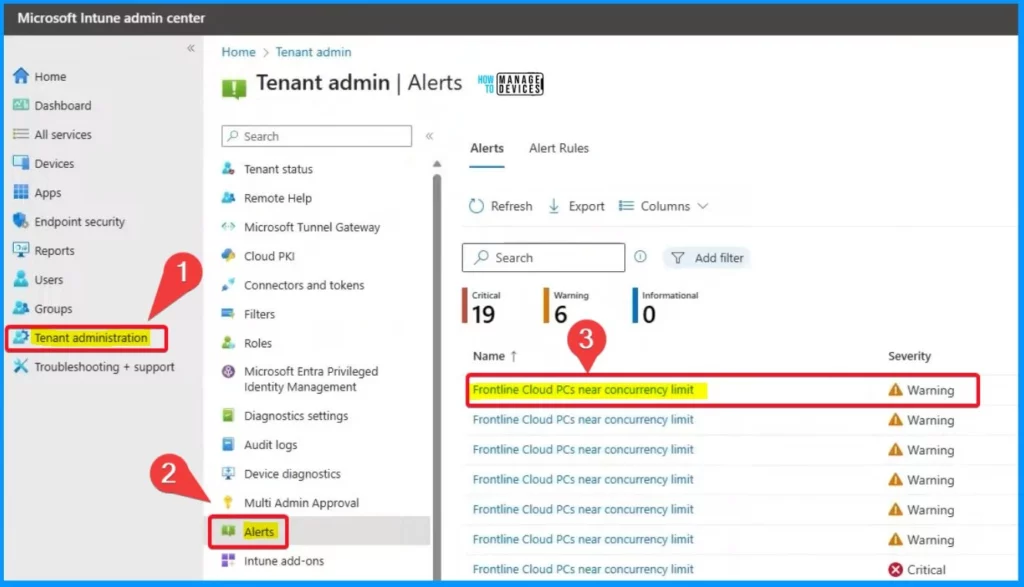This screenshot has width=1024, height=587.
Task: Click the Entra Privileged Identity Management icon
Action: point(228,372)
